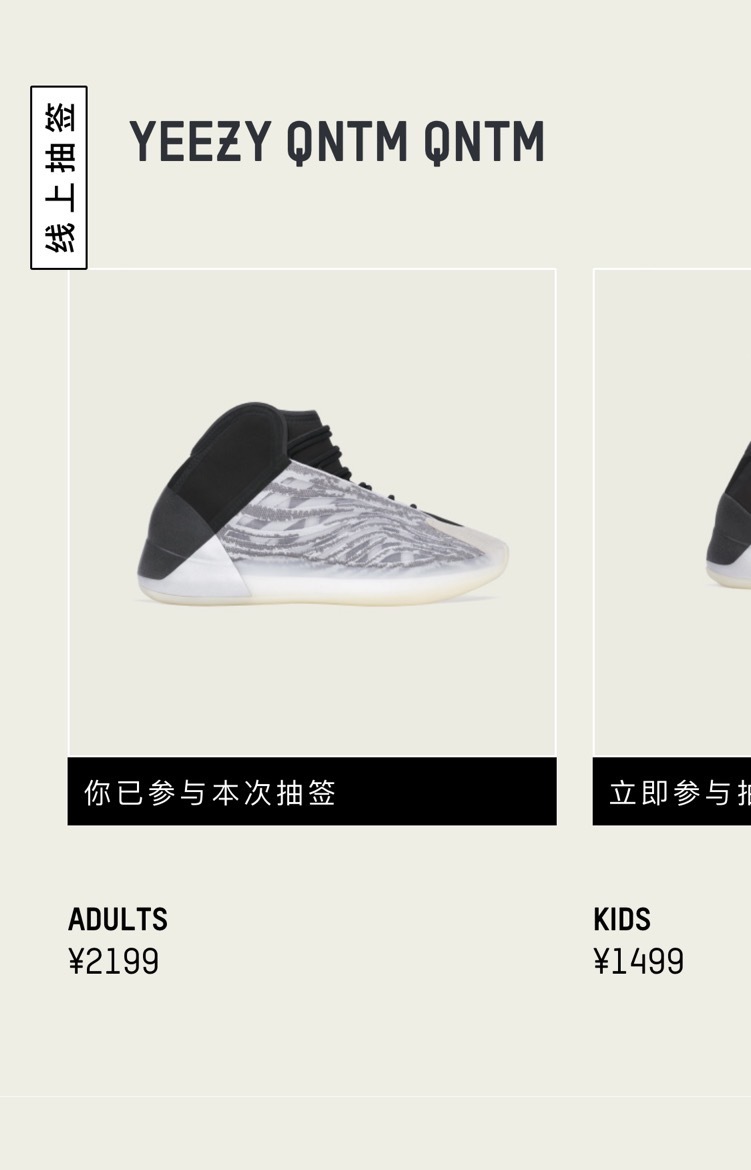Click the 立即参与抽签 button for kids

672,792
